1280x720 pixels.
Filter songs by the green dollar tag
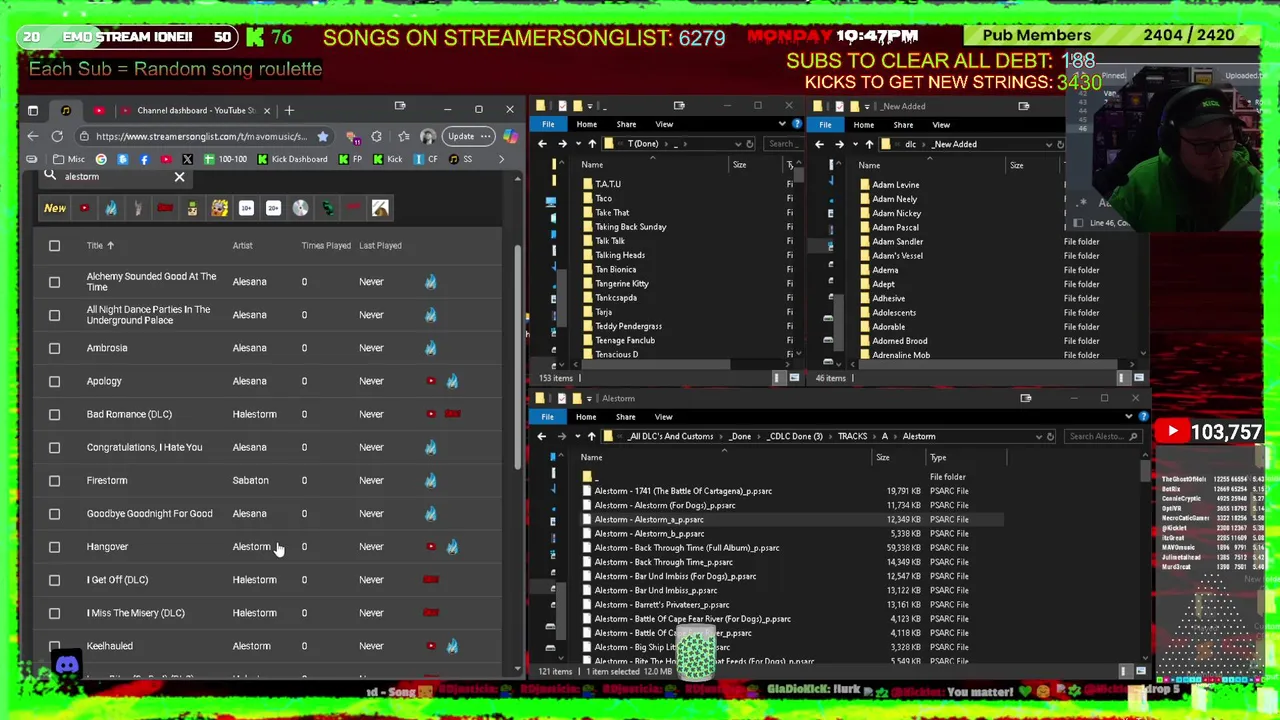[327, 208]
